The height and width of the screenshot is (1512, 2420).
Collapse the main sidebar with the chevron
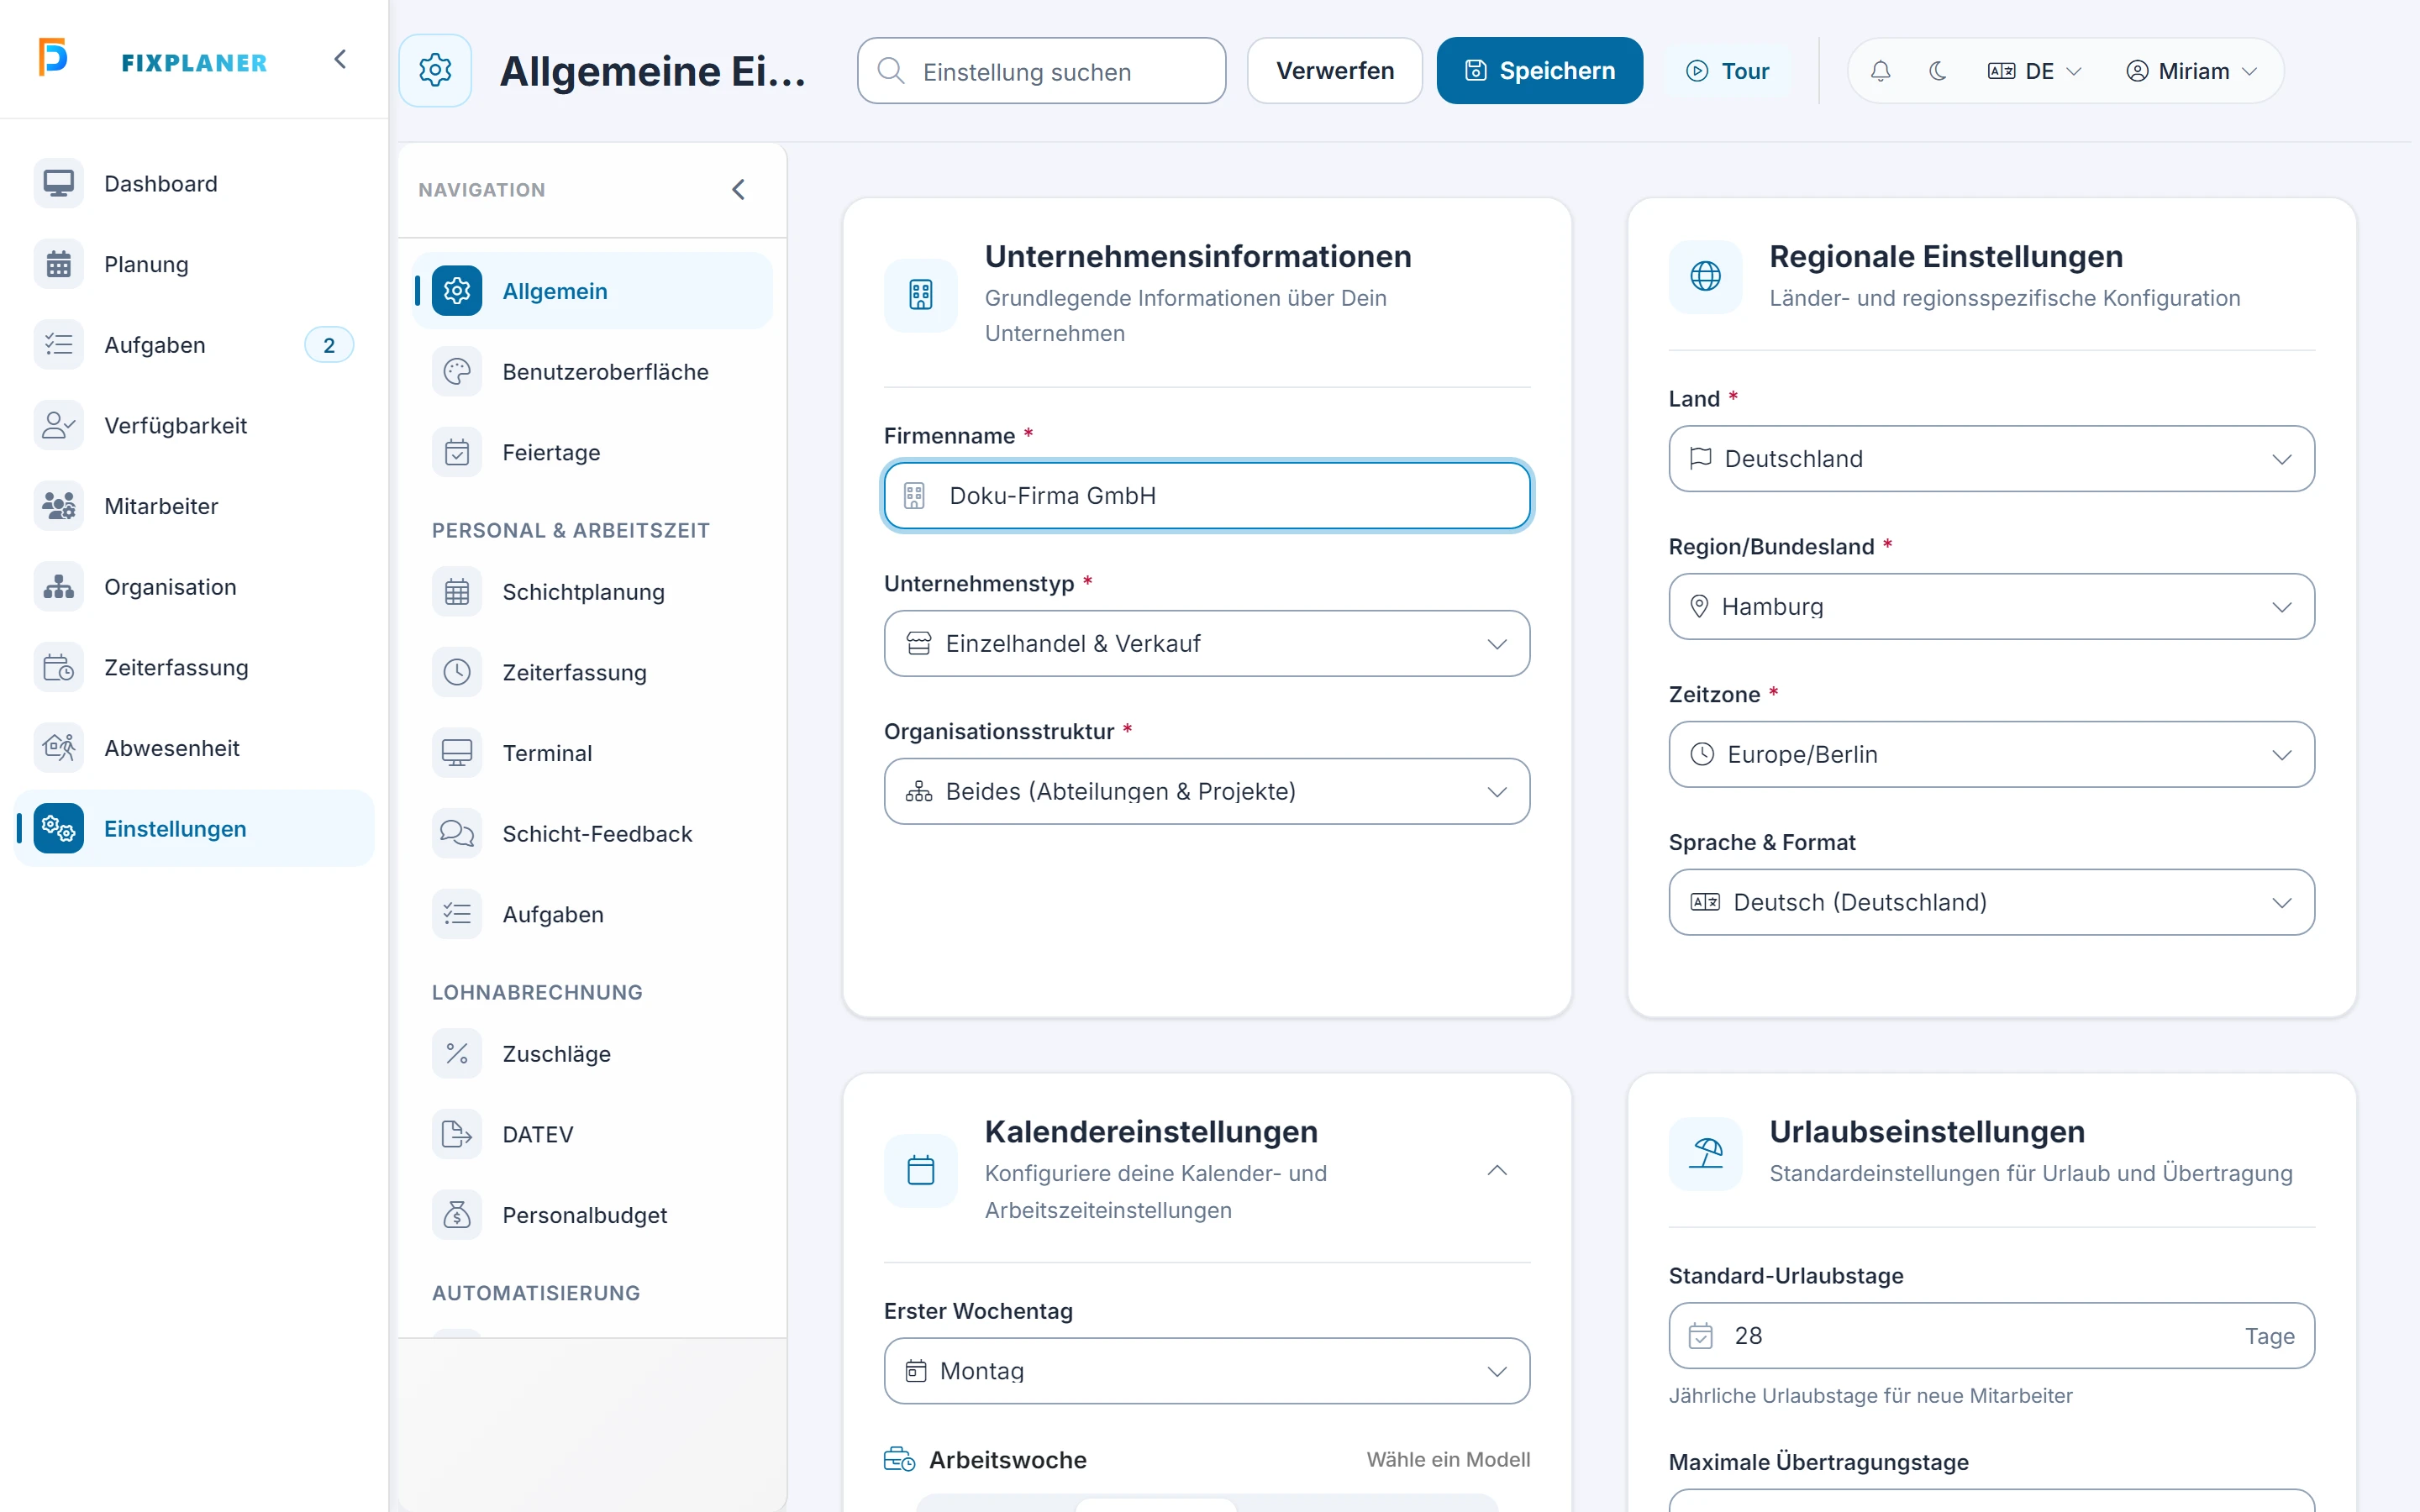point(340,60)
